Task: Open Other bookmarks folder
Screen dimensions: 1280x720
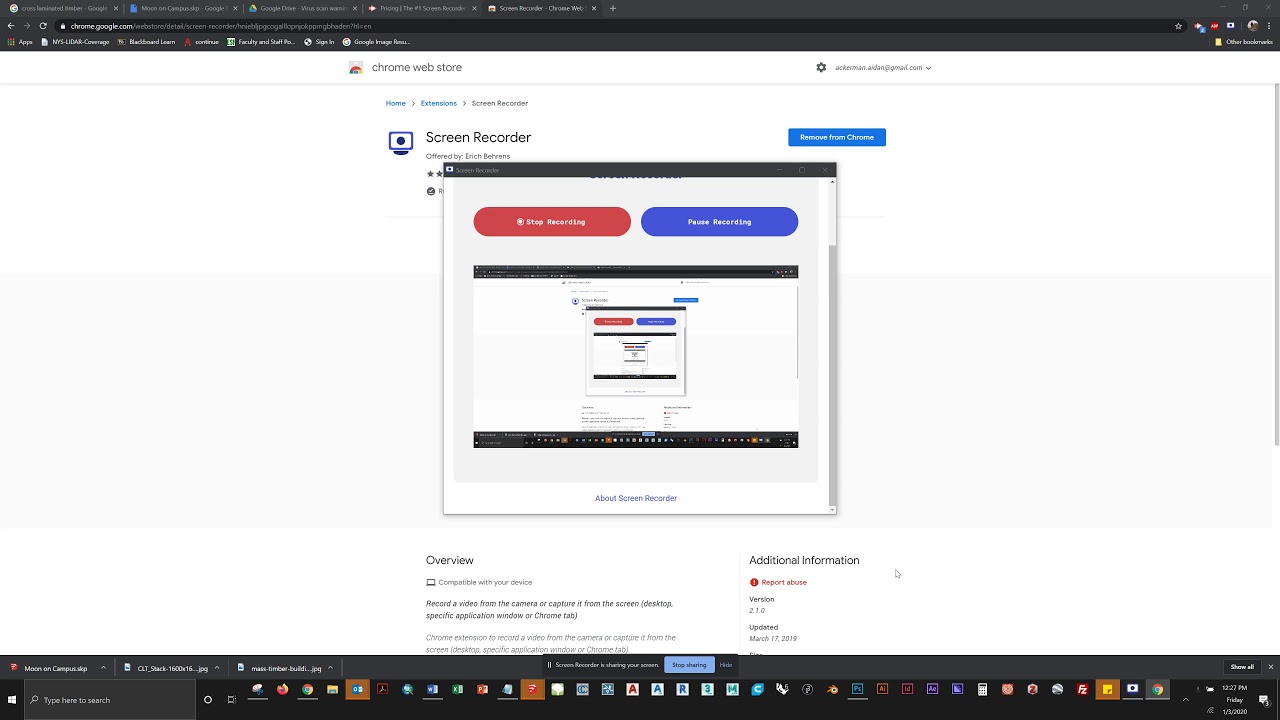Action: (1243, 42)
